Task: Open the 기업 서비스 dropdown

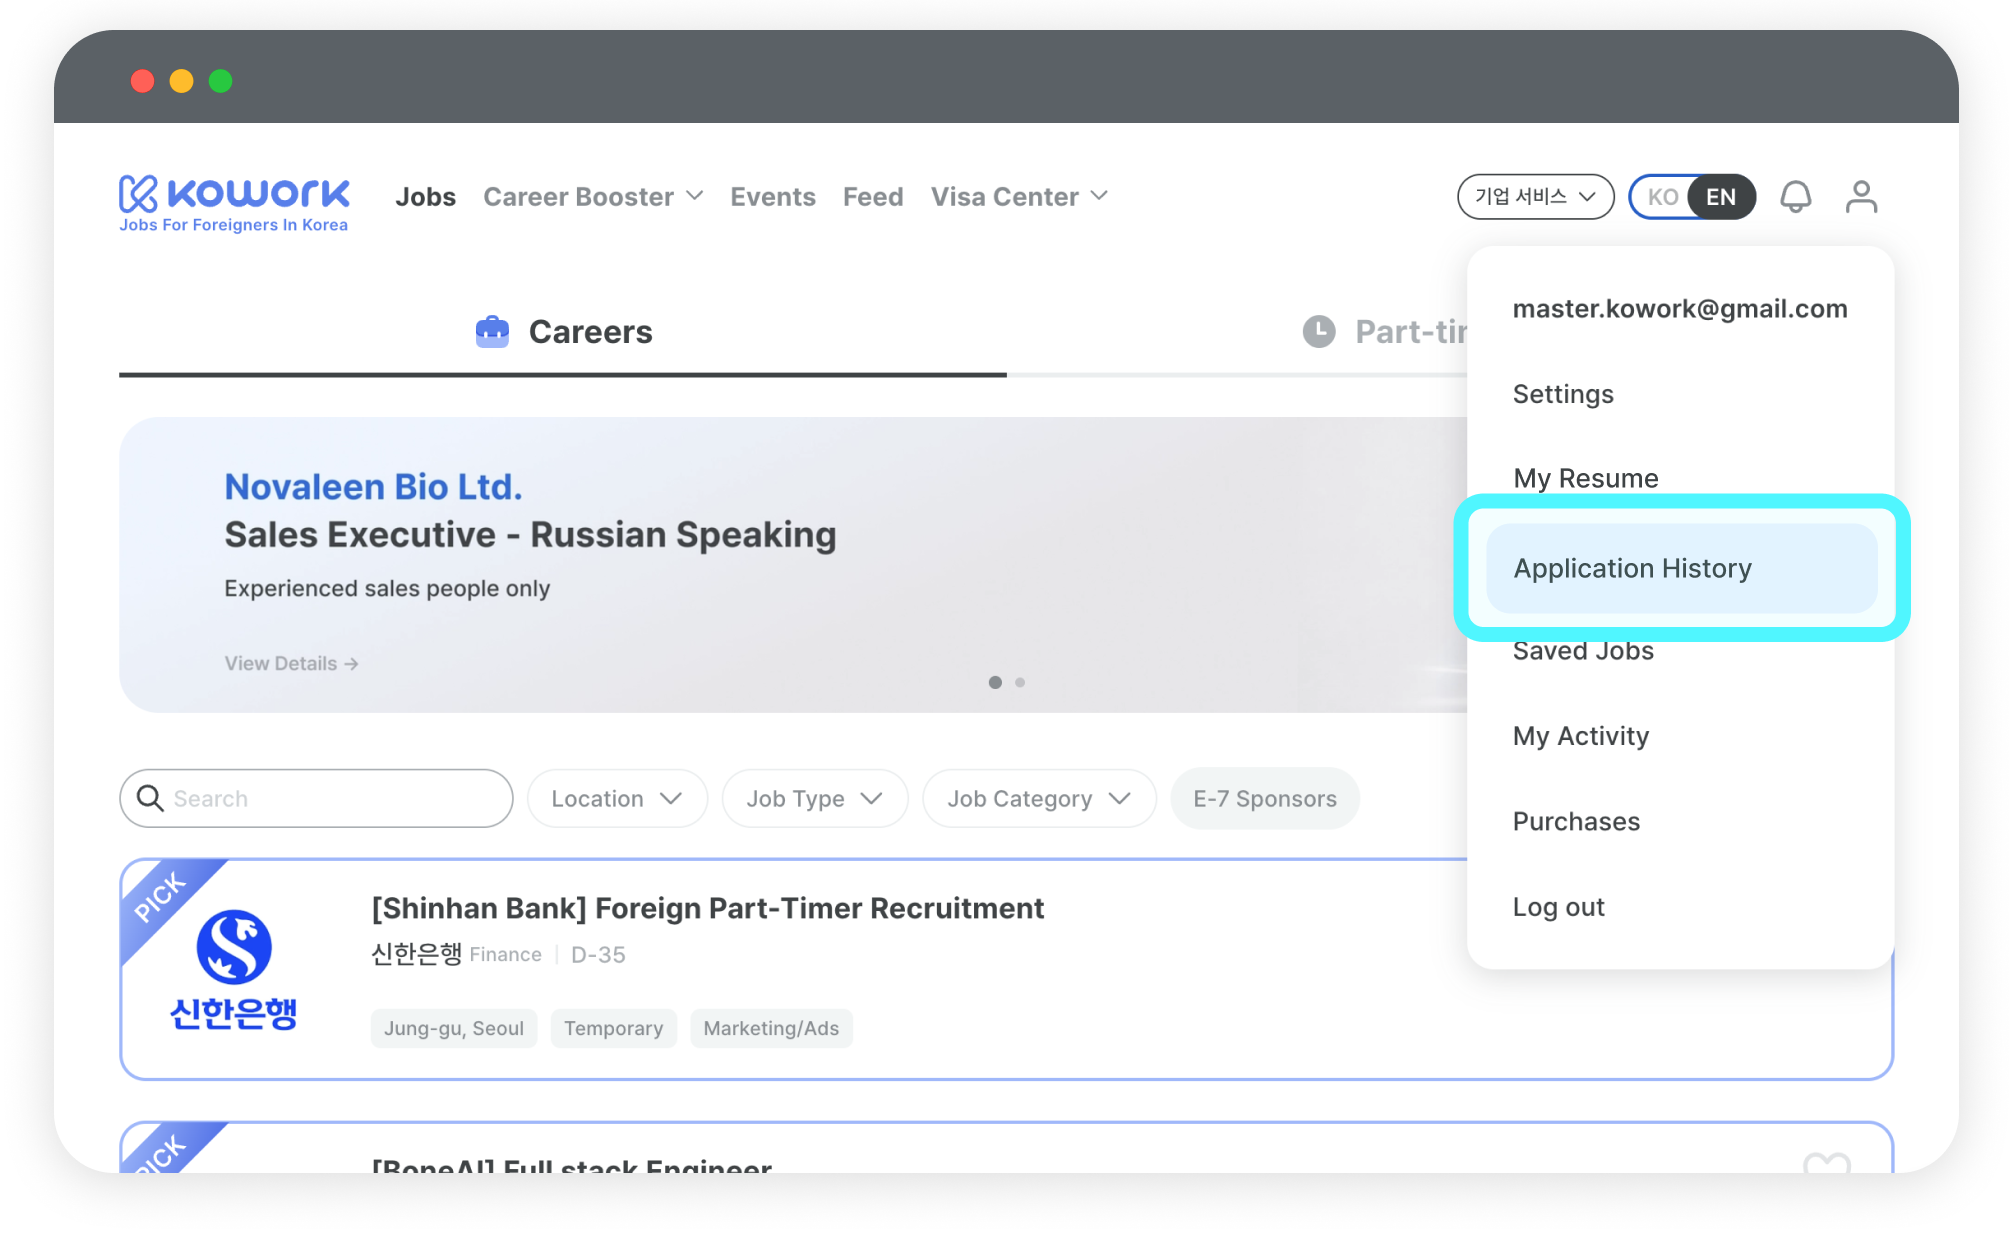Action: tap(1535, 197)
